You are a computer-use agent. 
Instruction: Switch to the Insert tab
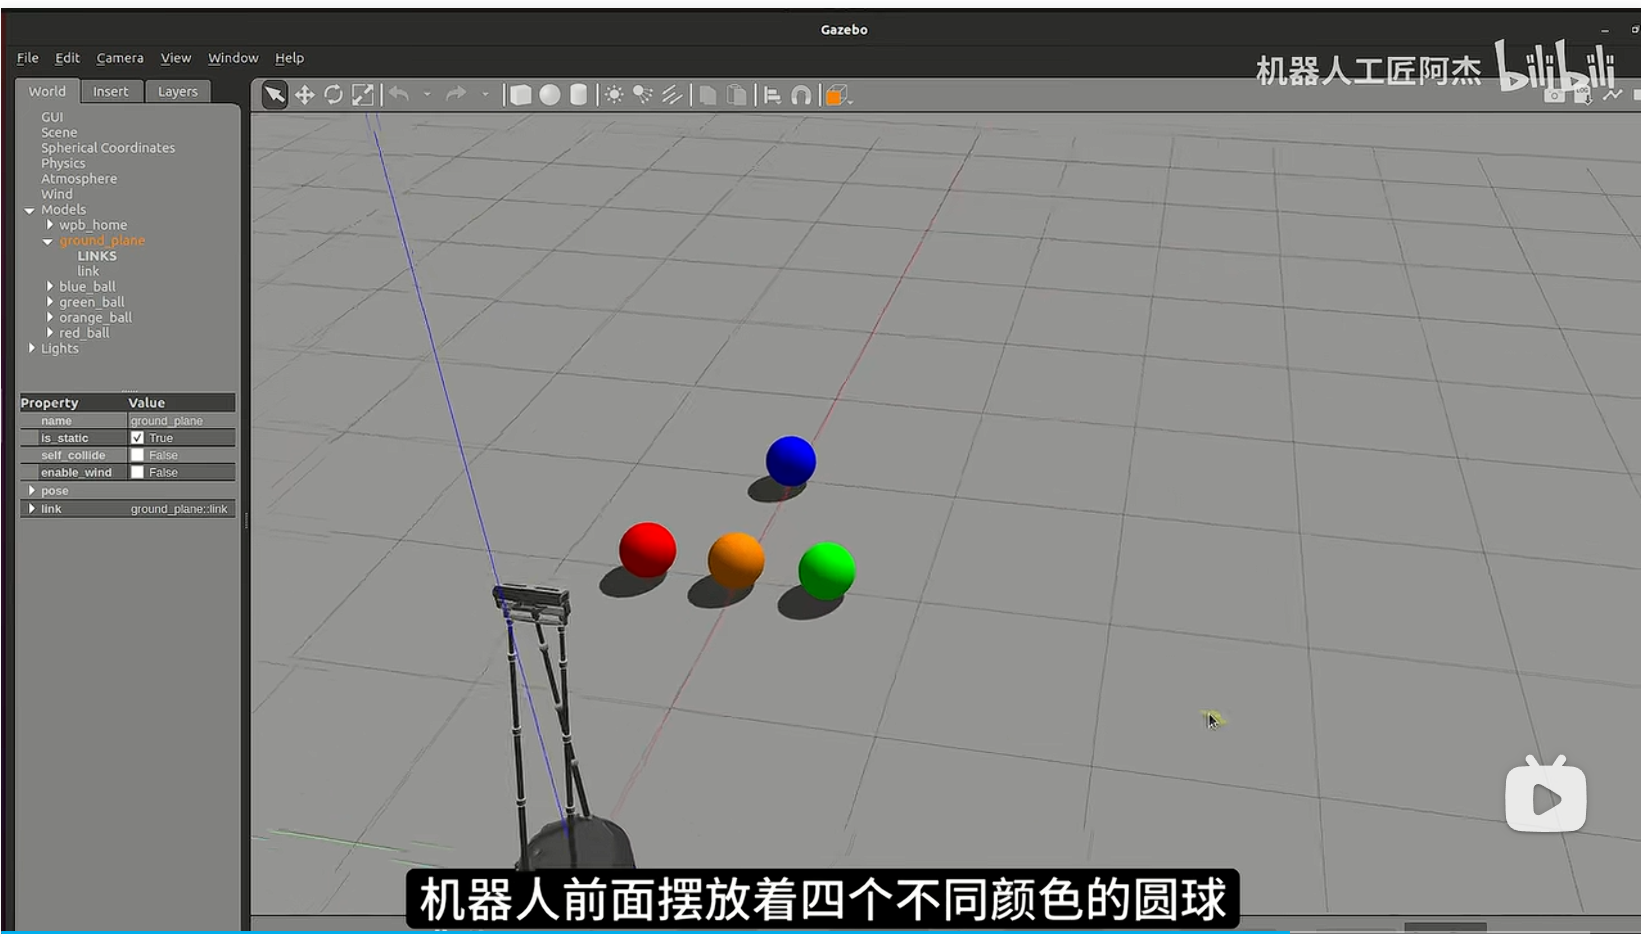coord(111,91)
